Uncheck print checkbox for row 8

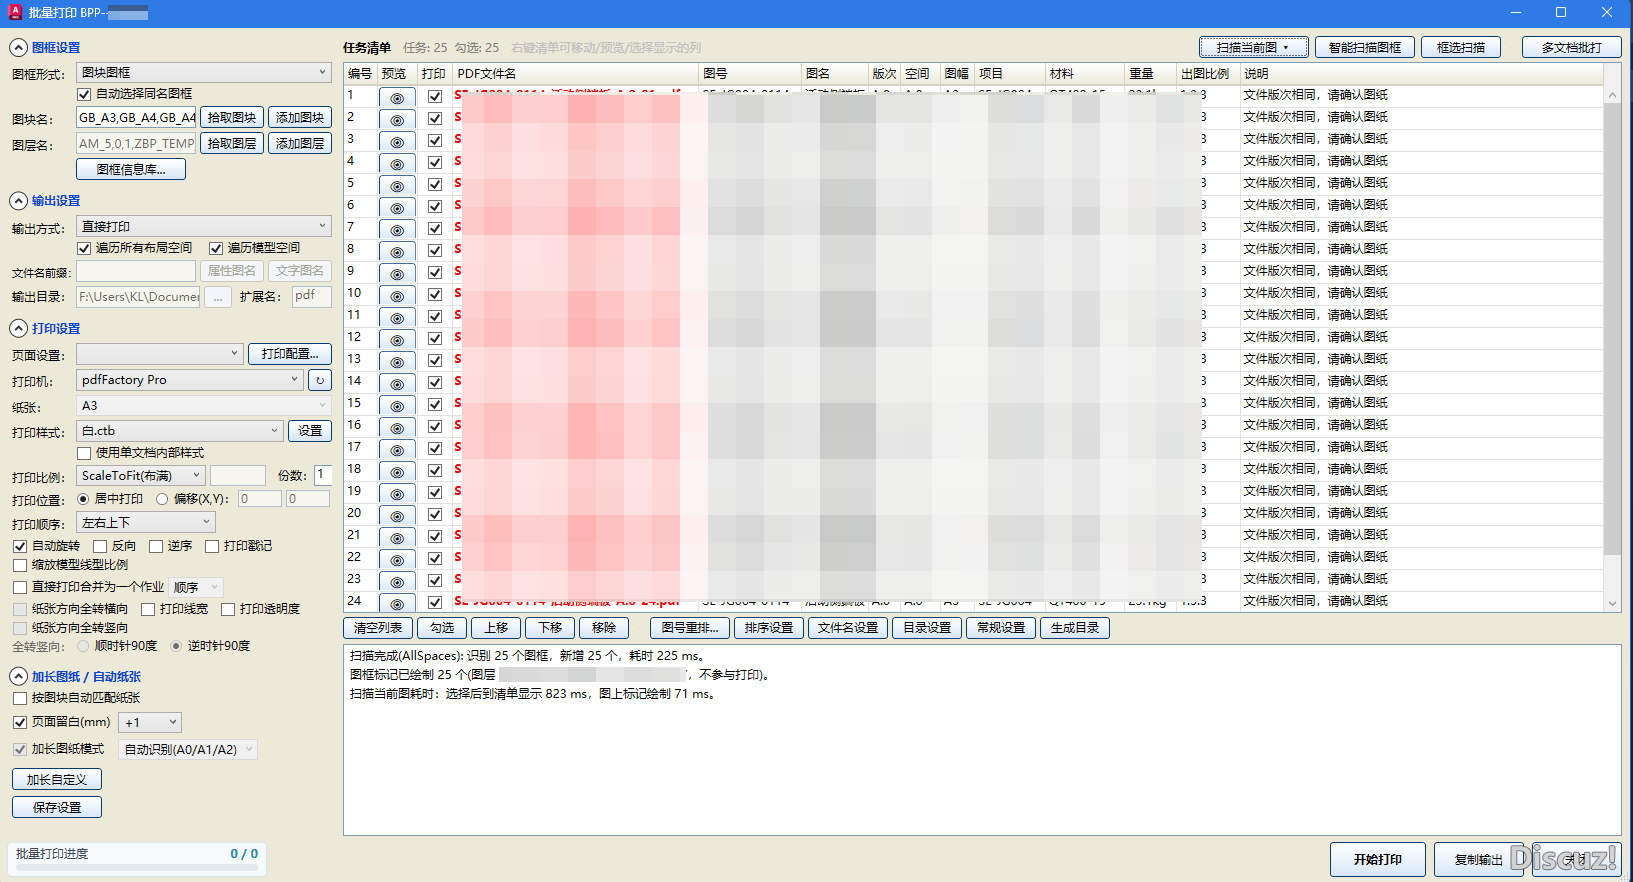coord(435,250)
